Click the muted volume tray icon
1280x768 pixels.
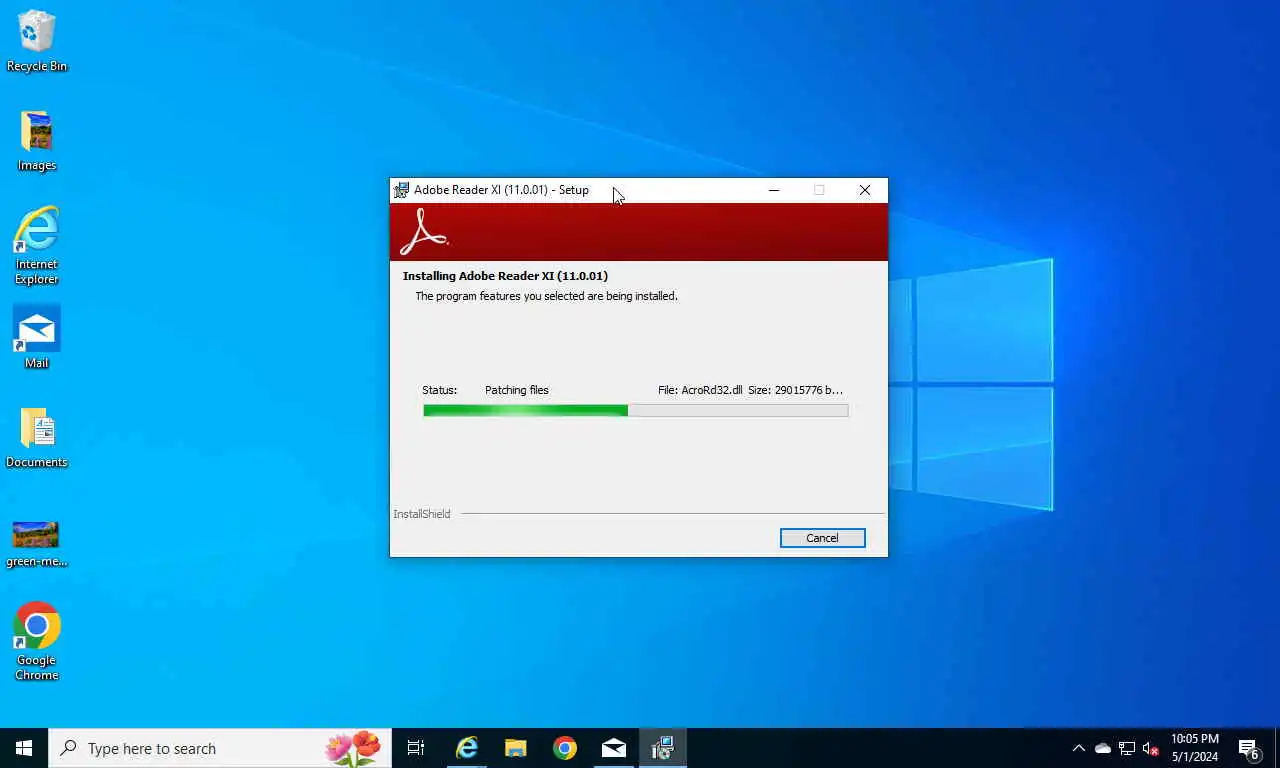pos(1151,748)
